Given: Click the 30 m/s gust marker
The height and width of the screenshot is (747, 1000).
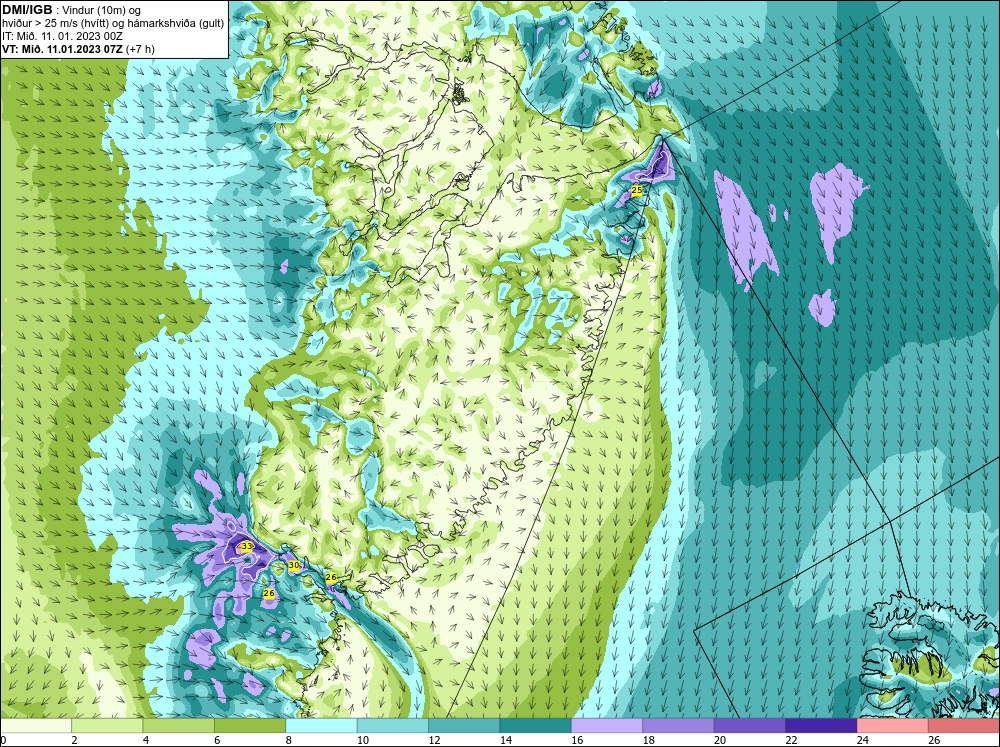Looking at the screenshot, I should coord(293,565).
